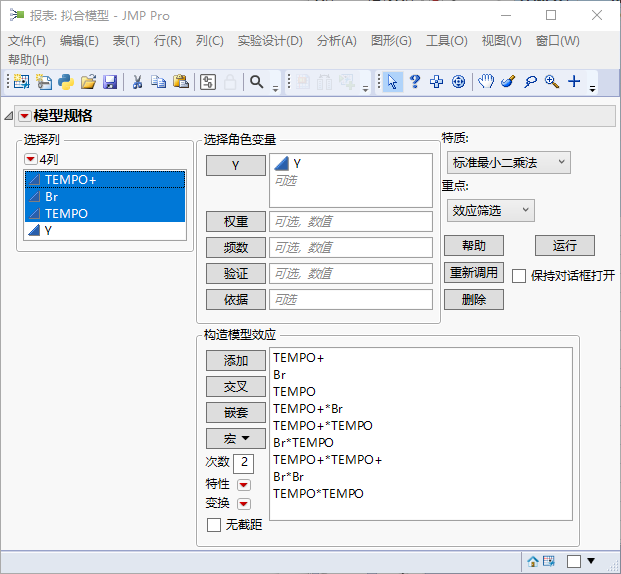Image resolution: width=621 pixels, height=574 pixels.
Task: Select Br*TEMPO in model effects list
Action: (303, 442)
